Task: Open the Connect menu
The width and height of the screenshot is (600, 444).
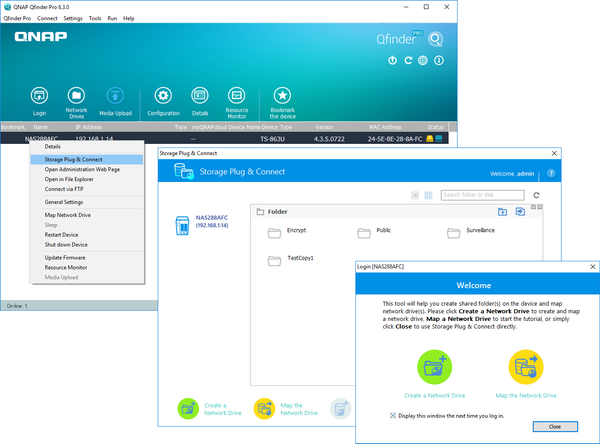Action: tap(47, 18)
